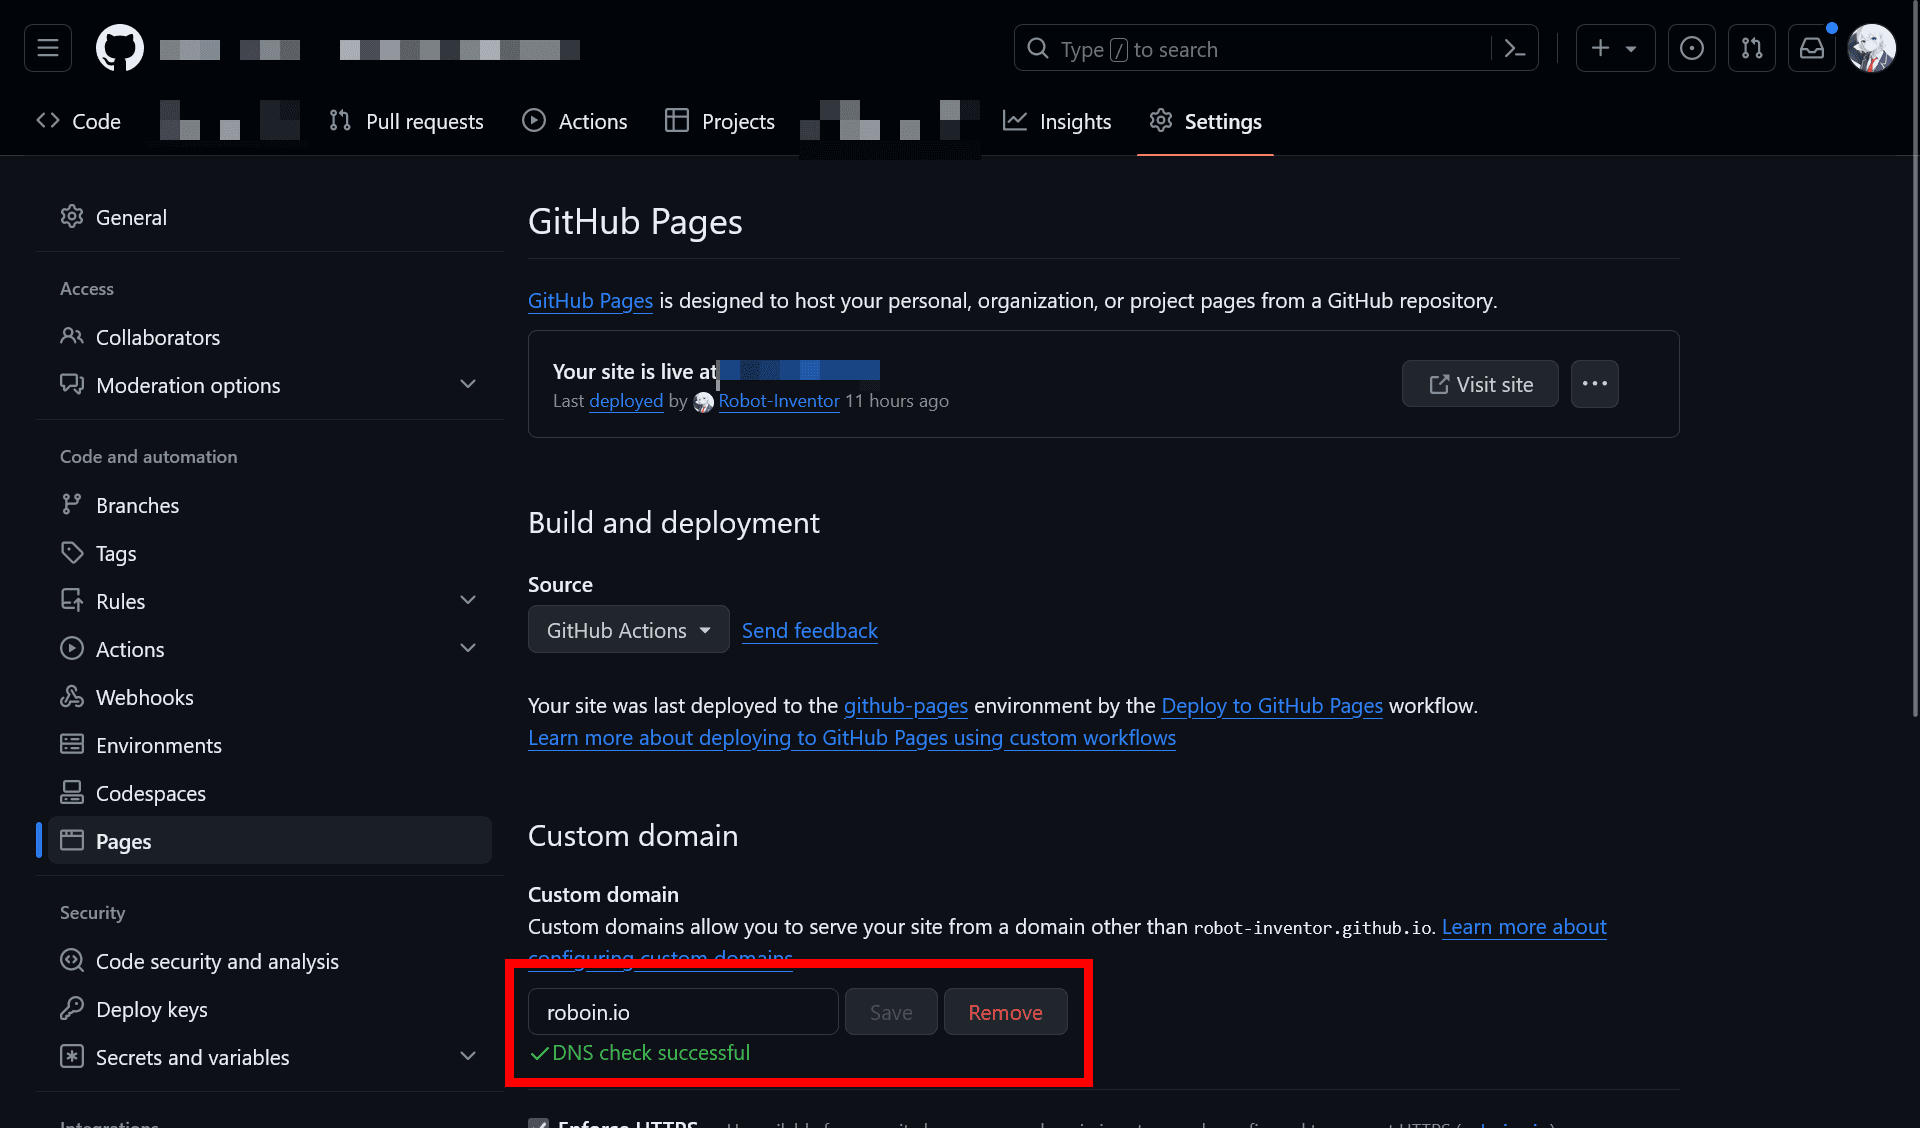Click the Environments server icon
This screenshot has height=1128, width=1920.
(x=72, y=744)
